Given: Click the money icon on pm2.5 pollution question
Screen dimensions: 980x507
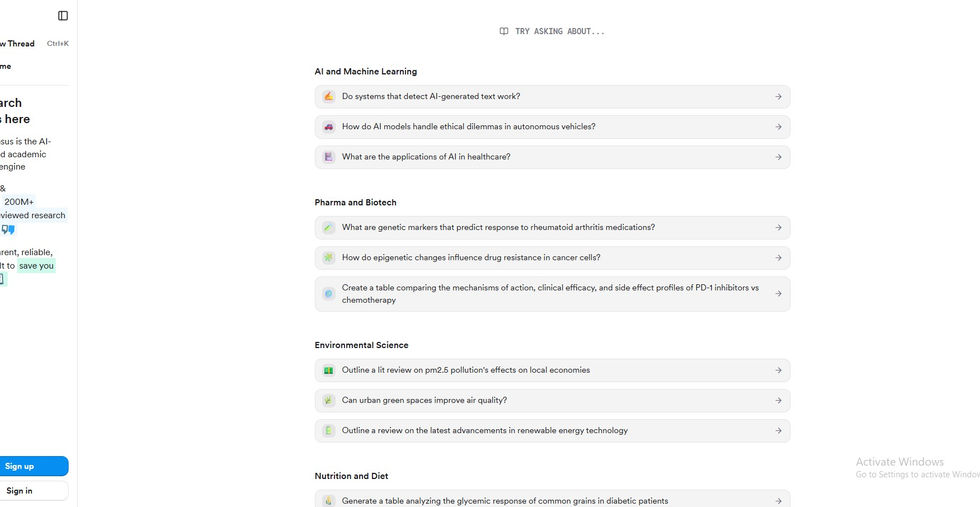Looking at the screenshot, I should (x=328, y=371).
